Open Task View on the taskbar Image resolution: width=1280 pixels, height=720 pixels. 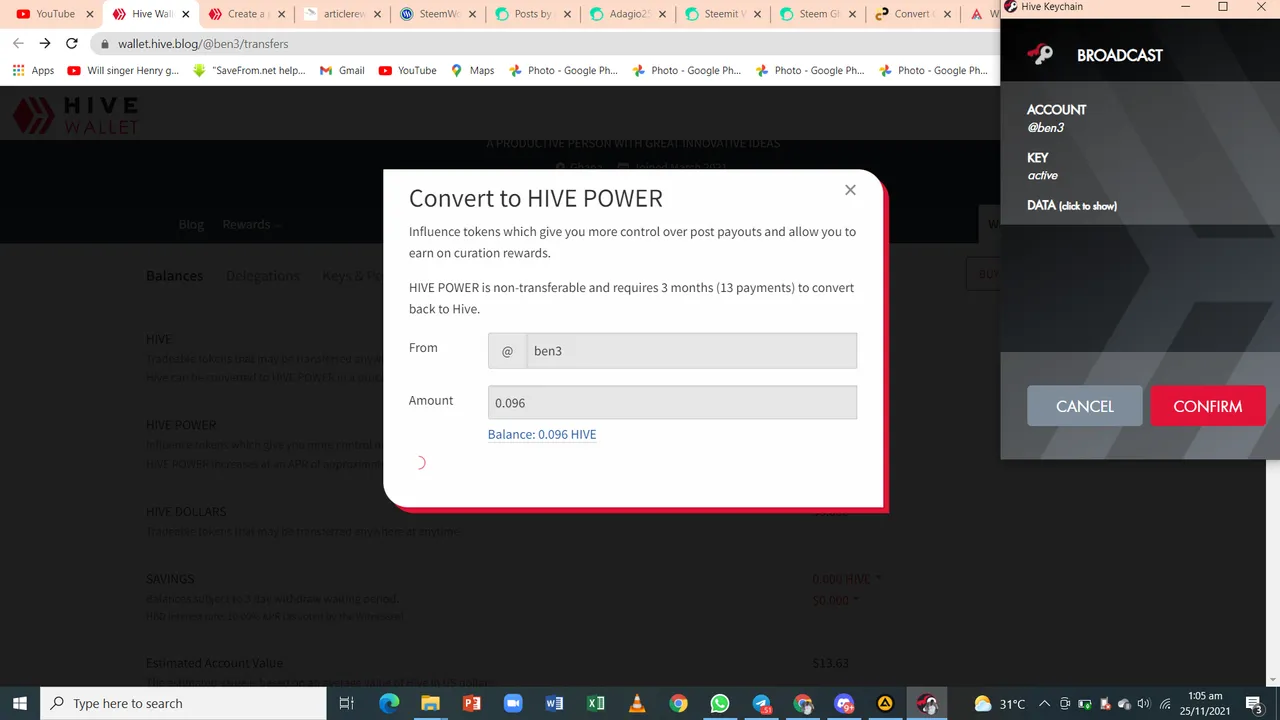(346, 703)
